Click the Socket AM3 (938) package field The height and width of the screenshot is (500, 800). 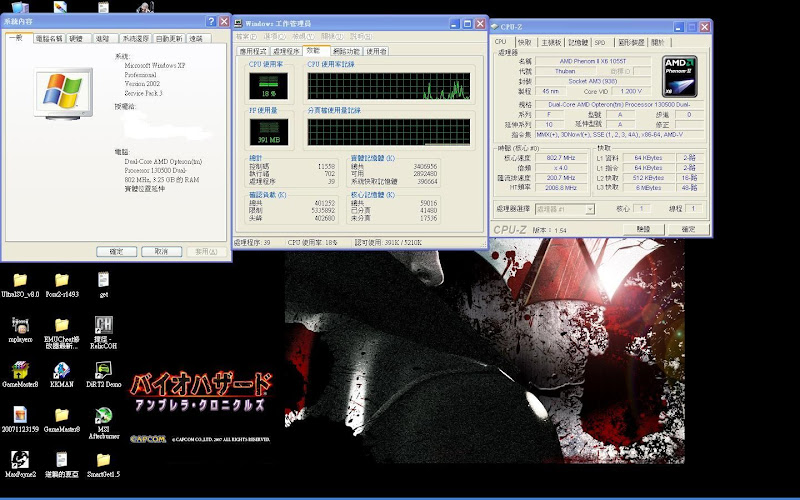coord(593,81)
